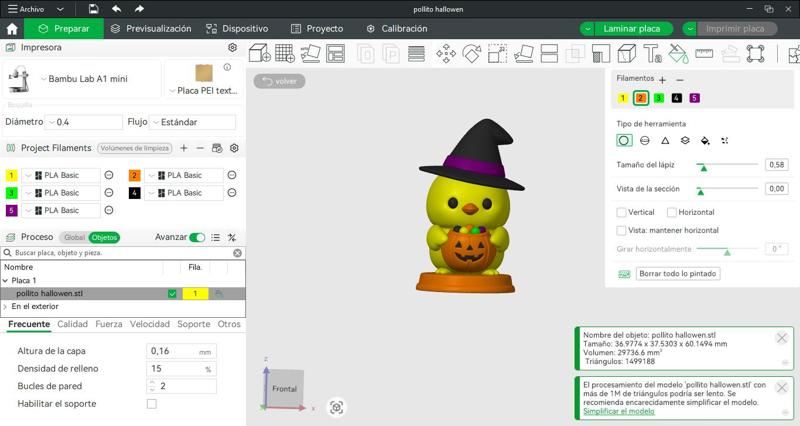Open the Calibración tab

pyautogui.click(x=397, y=29)
